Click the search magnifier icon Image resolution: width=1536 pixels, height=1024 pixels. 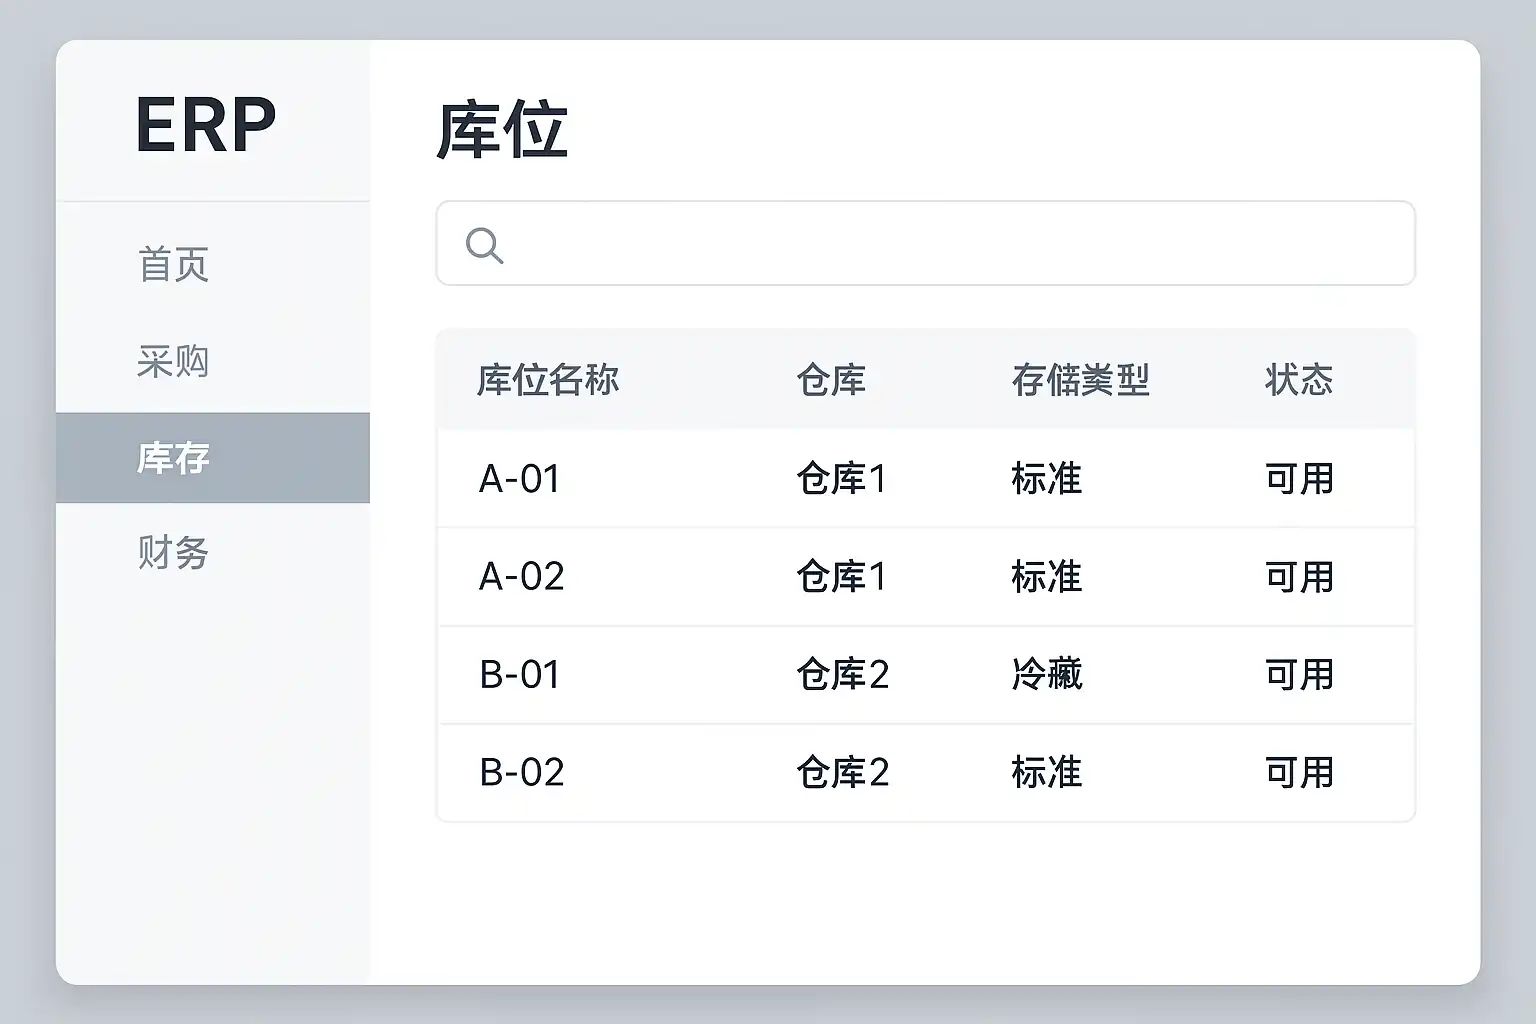point(485,245)
